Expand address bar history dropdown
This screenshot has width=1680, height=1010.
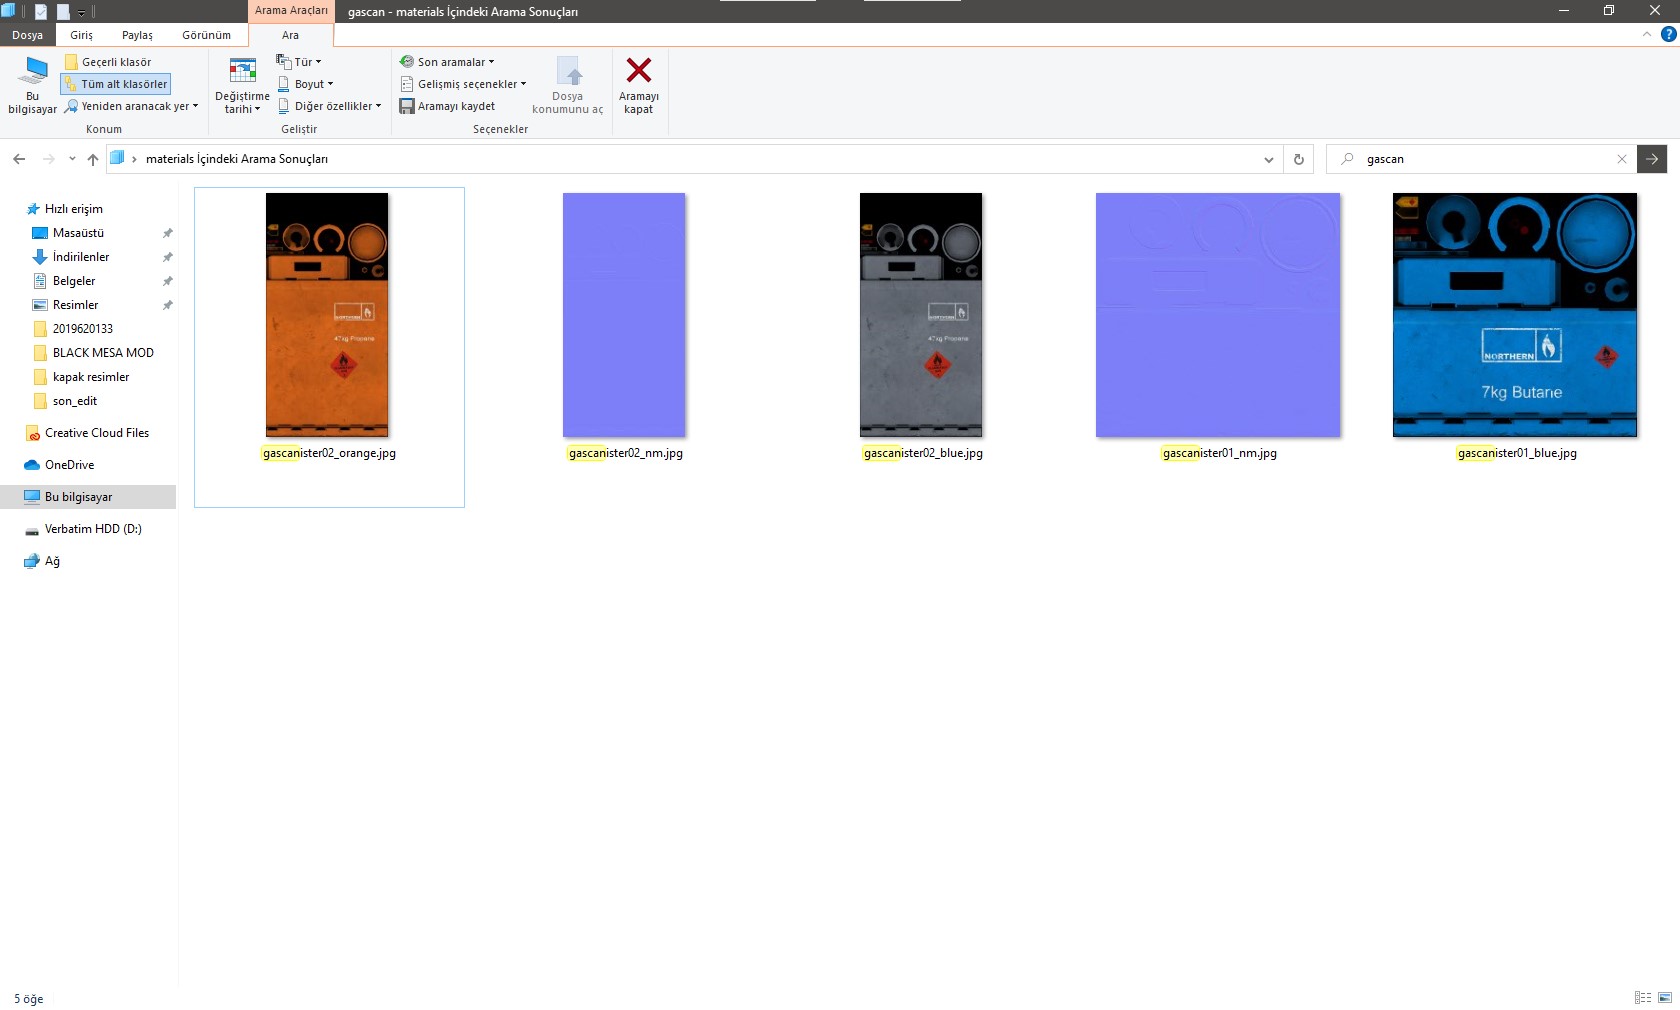[x=1268, y=159]
